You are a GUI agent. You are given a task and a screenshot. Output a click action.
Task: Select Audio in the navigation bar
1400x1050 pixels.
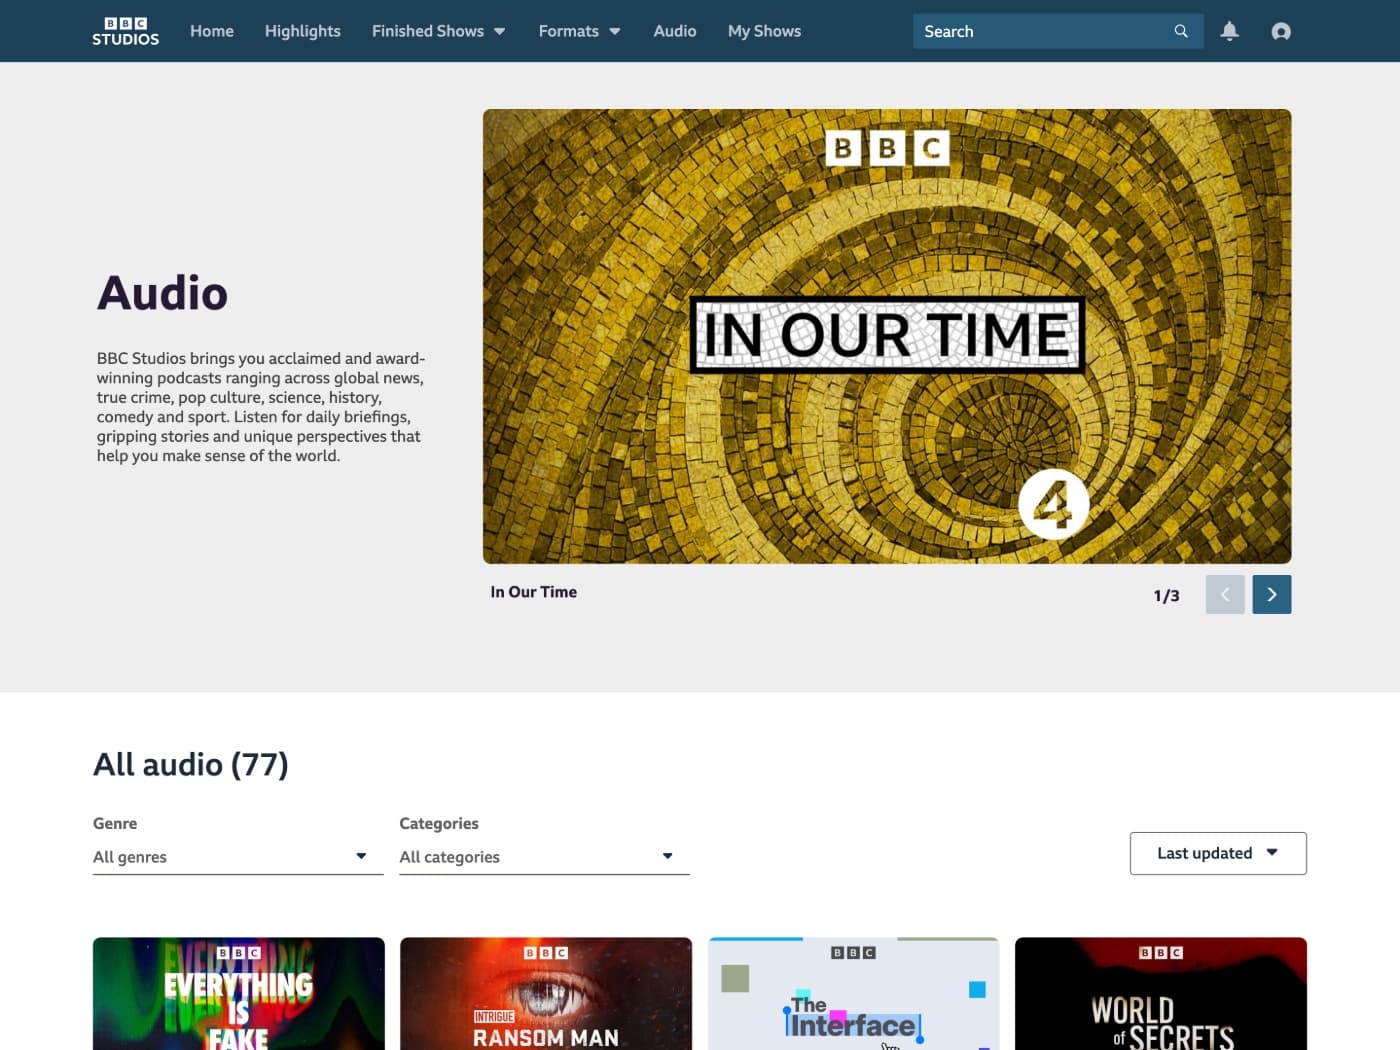[x=675, y=31]
